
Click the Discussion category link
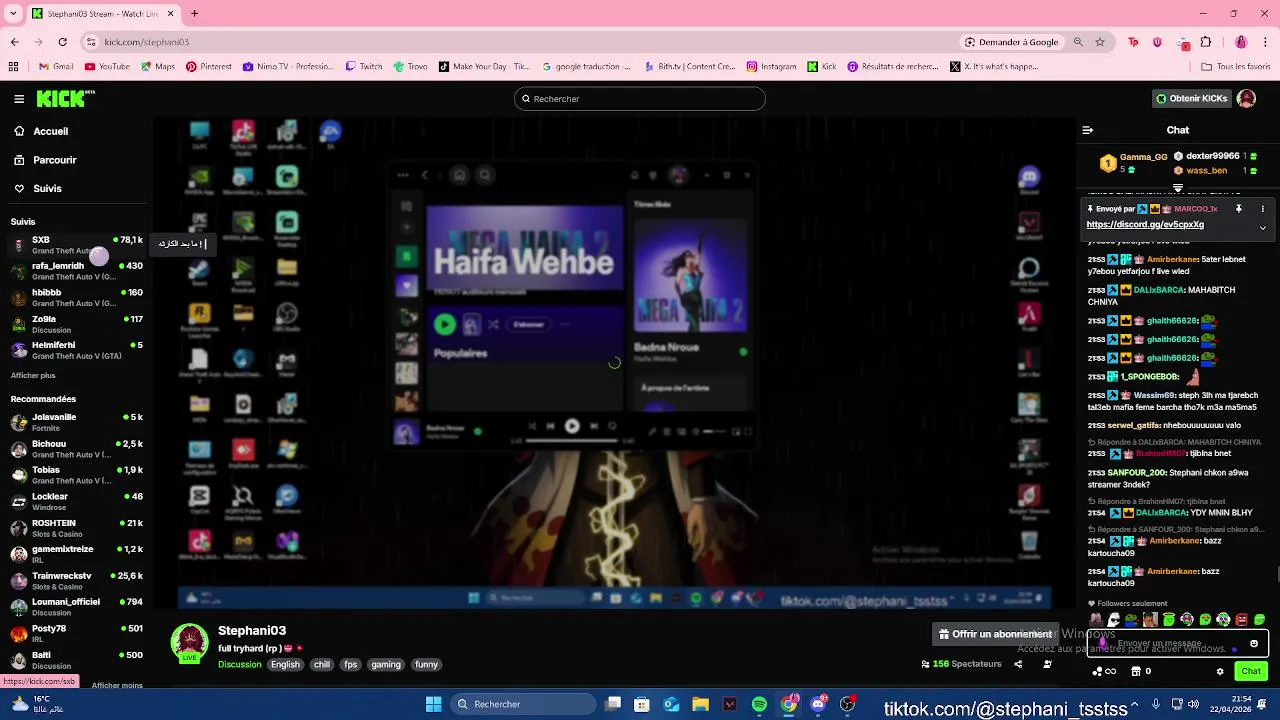pos(240,665)
